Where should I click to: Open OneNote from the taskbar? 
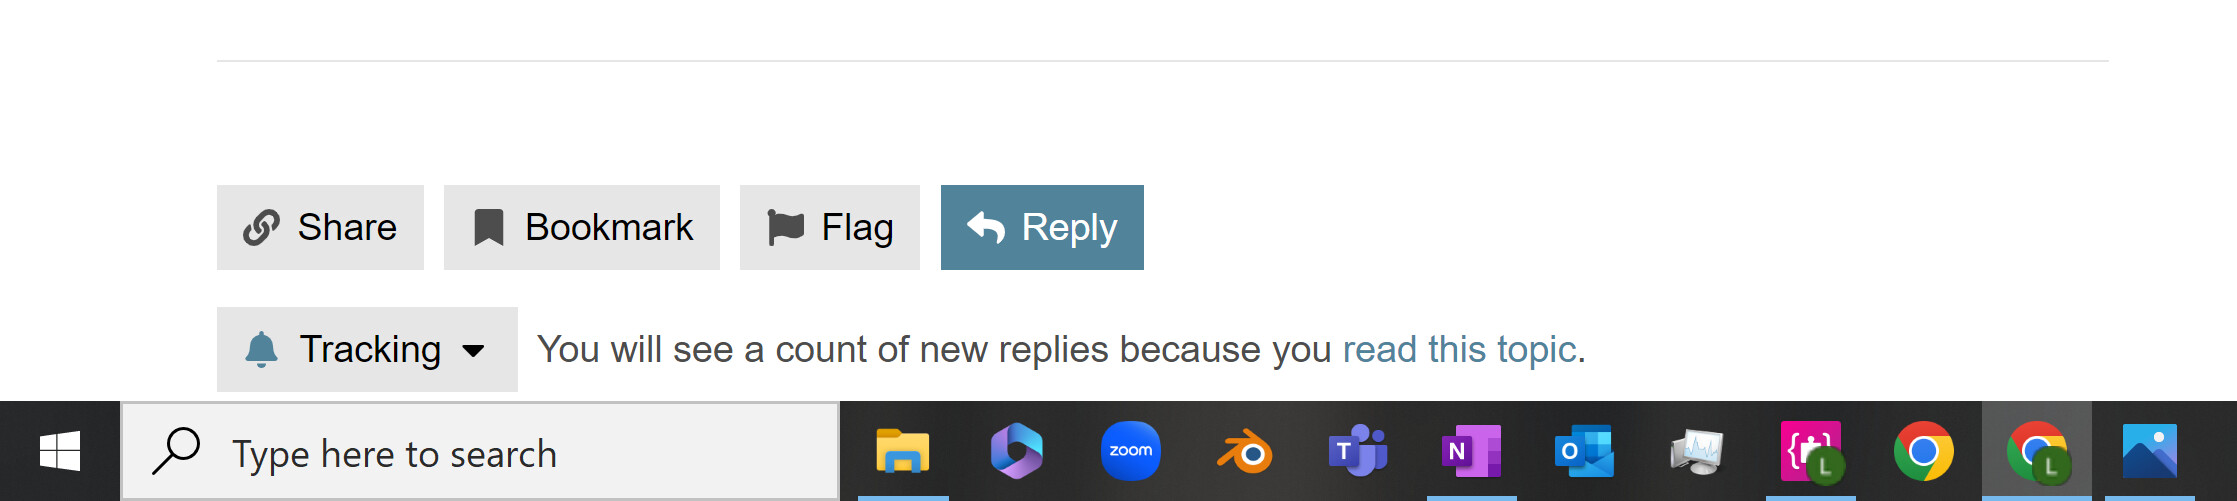(1471, 451)
